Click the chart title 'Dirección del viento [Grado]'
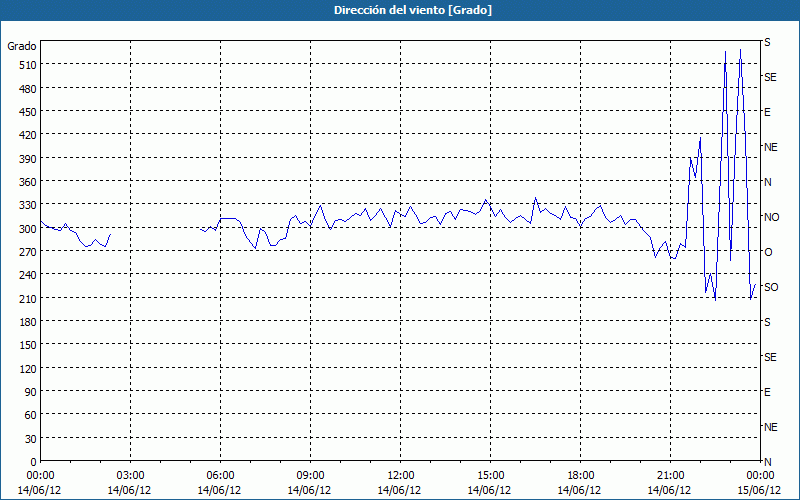 pos(413,10)
